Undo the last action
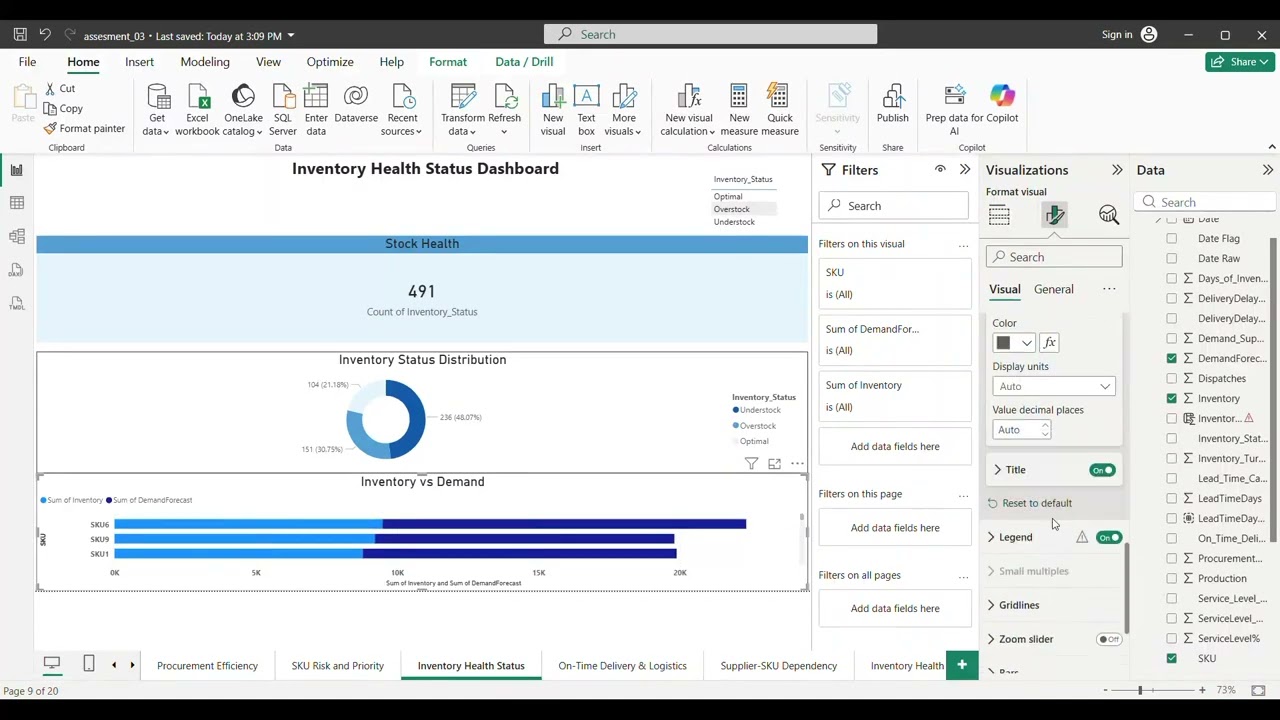The width and height of the screenshot is (1280, 720). tap(45, 35)
